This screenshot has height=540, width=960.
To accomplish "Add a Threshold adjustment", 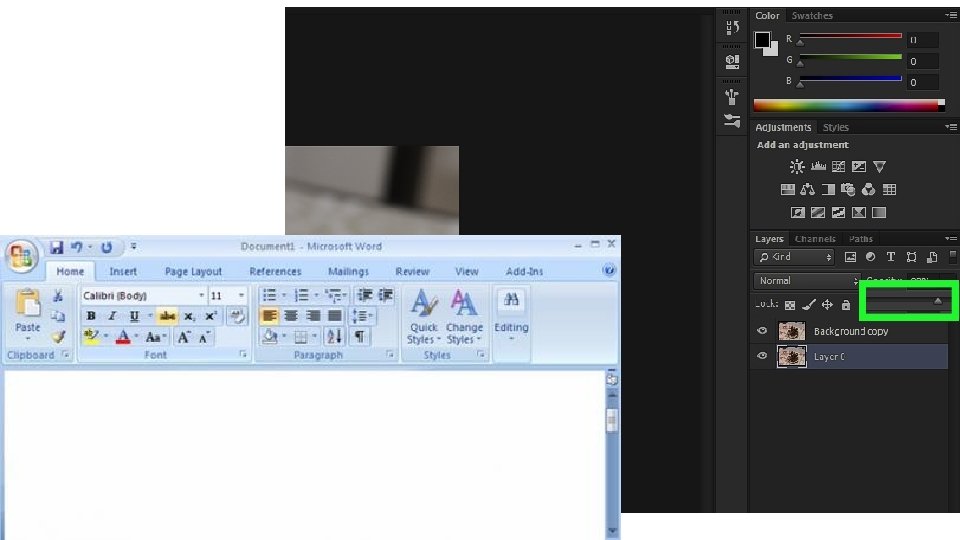I will click(x=838, y=212).
